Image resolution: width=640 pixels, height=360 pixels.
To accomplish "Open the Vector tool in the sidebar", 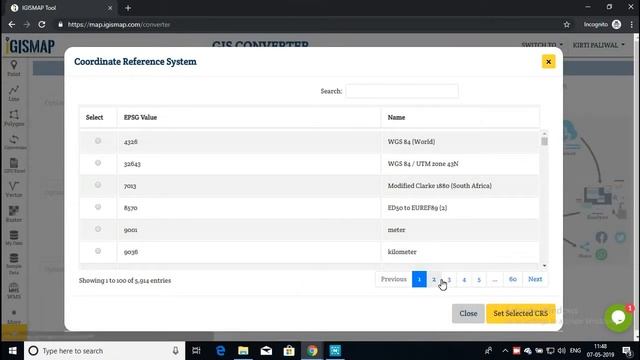I will point(14,189).
